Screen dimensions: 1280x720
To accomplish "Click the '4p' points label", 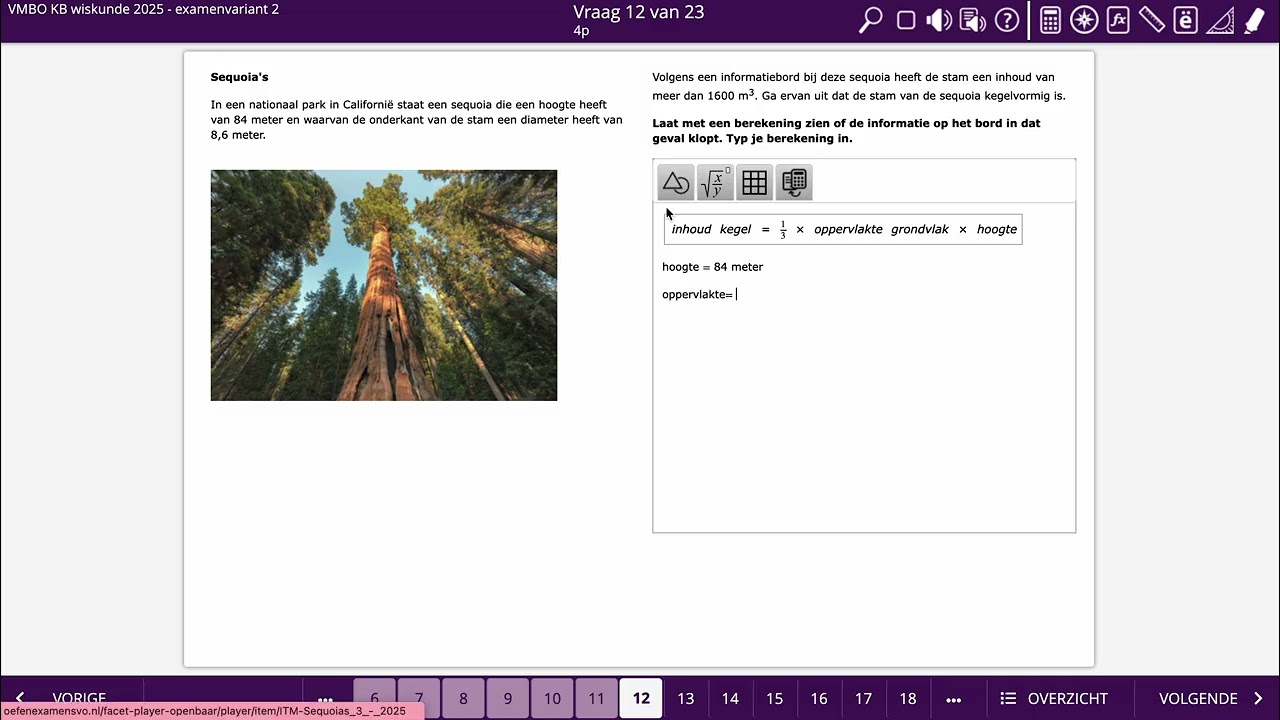I will [581, 31].
